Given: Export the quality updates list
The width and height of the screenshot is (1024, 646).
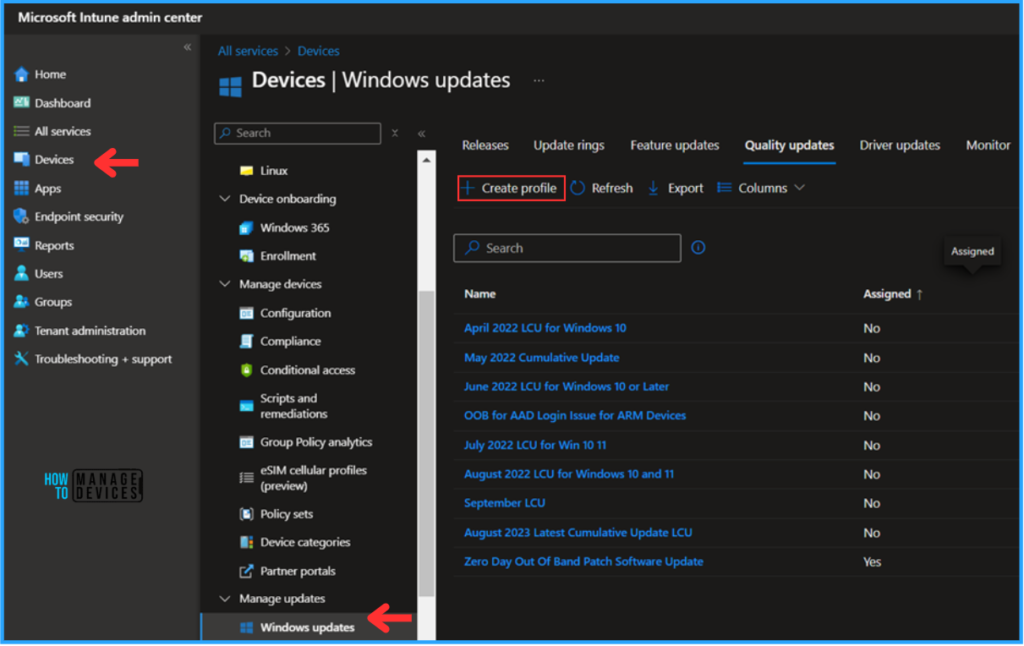Looking at the screenshot, I should [x=675, y=188].
